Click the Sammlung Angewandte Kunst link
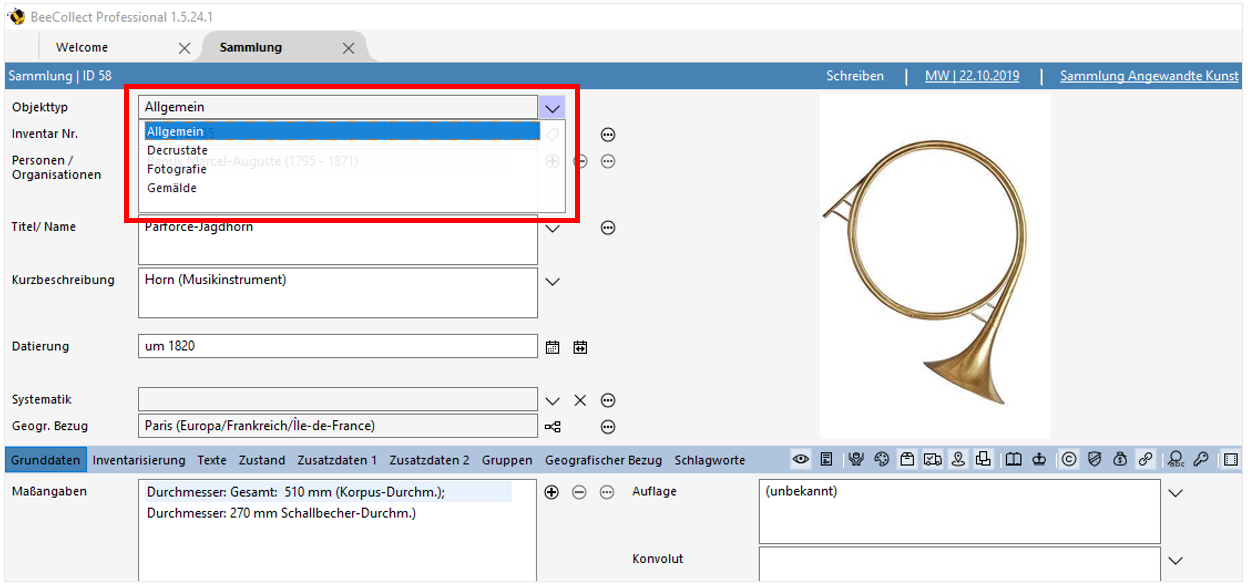Image resolution: width=1248 pixels, height=587 pixels. (x=1149, y=76)
